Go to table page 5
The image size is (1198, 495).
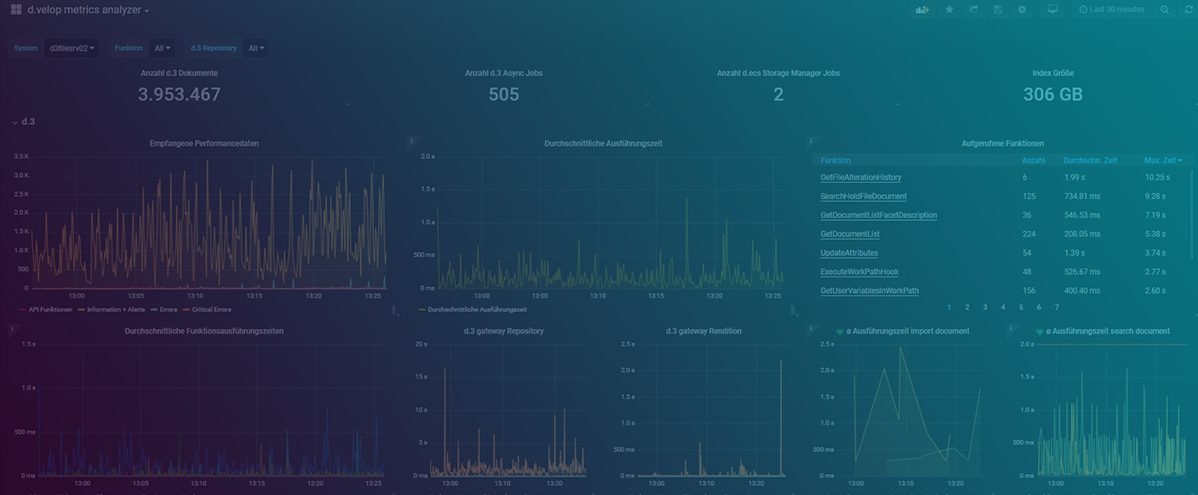tap(1021, 307)
